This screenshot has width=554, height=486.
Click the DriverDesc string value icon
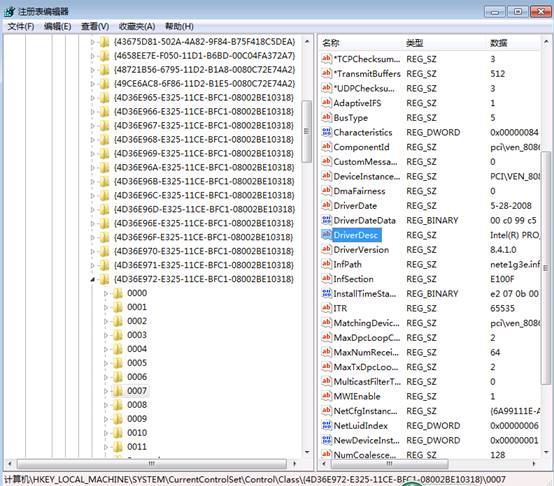(x=326, y=235)
